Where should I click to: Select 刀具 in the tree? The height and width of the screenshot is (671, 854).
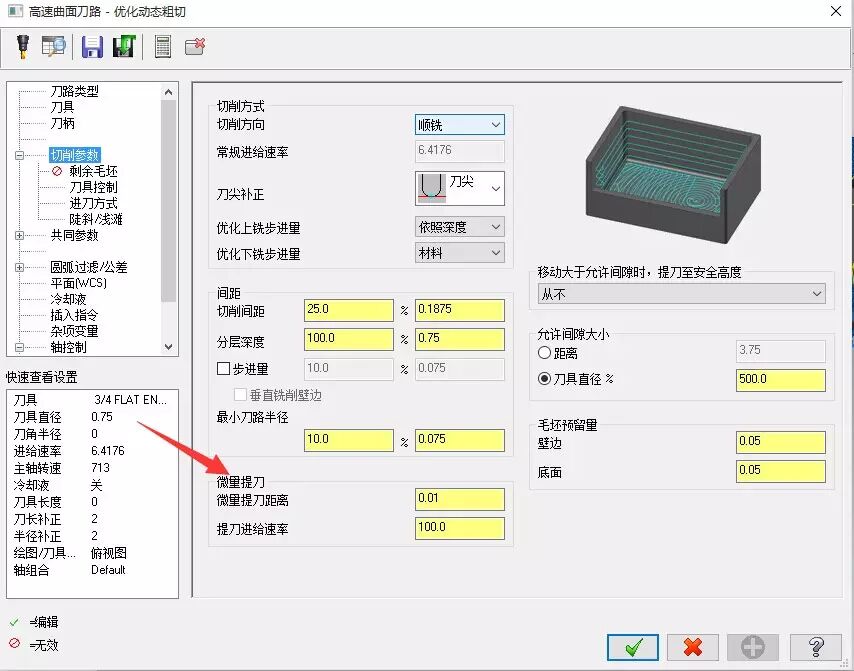point(62,107)
